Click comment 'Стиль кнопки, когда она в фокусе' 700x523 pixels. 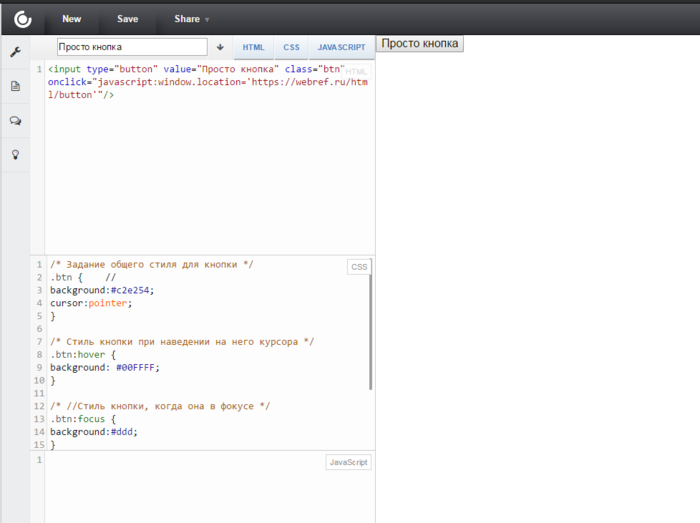click(x=160, y=406)
